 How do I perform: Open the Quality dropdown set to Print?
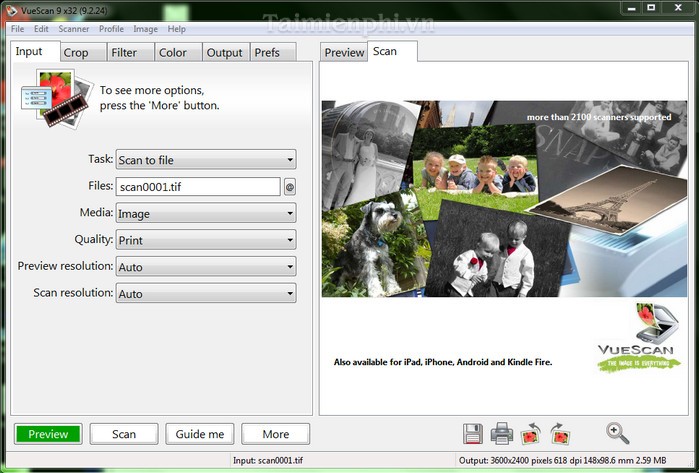tap(205, 240)
